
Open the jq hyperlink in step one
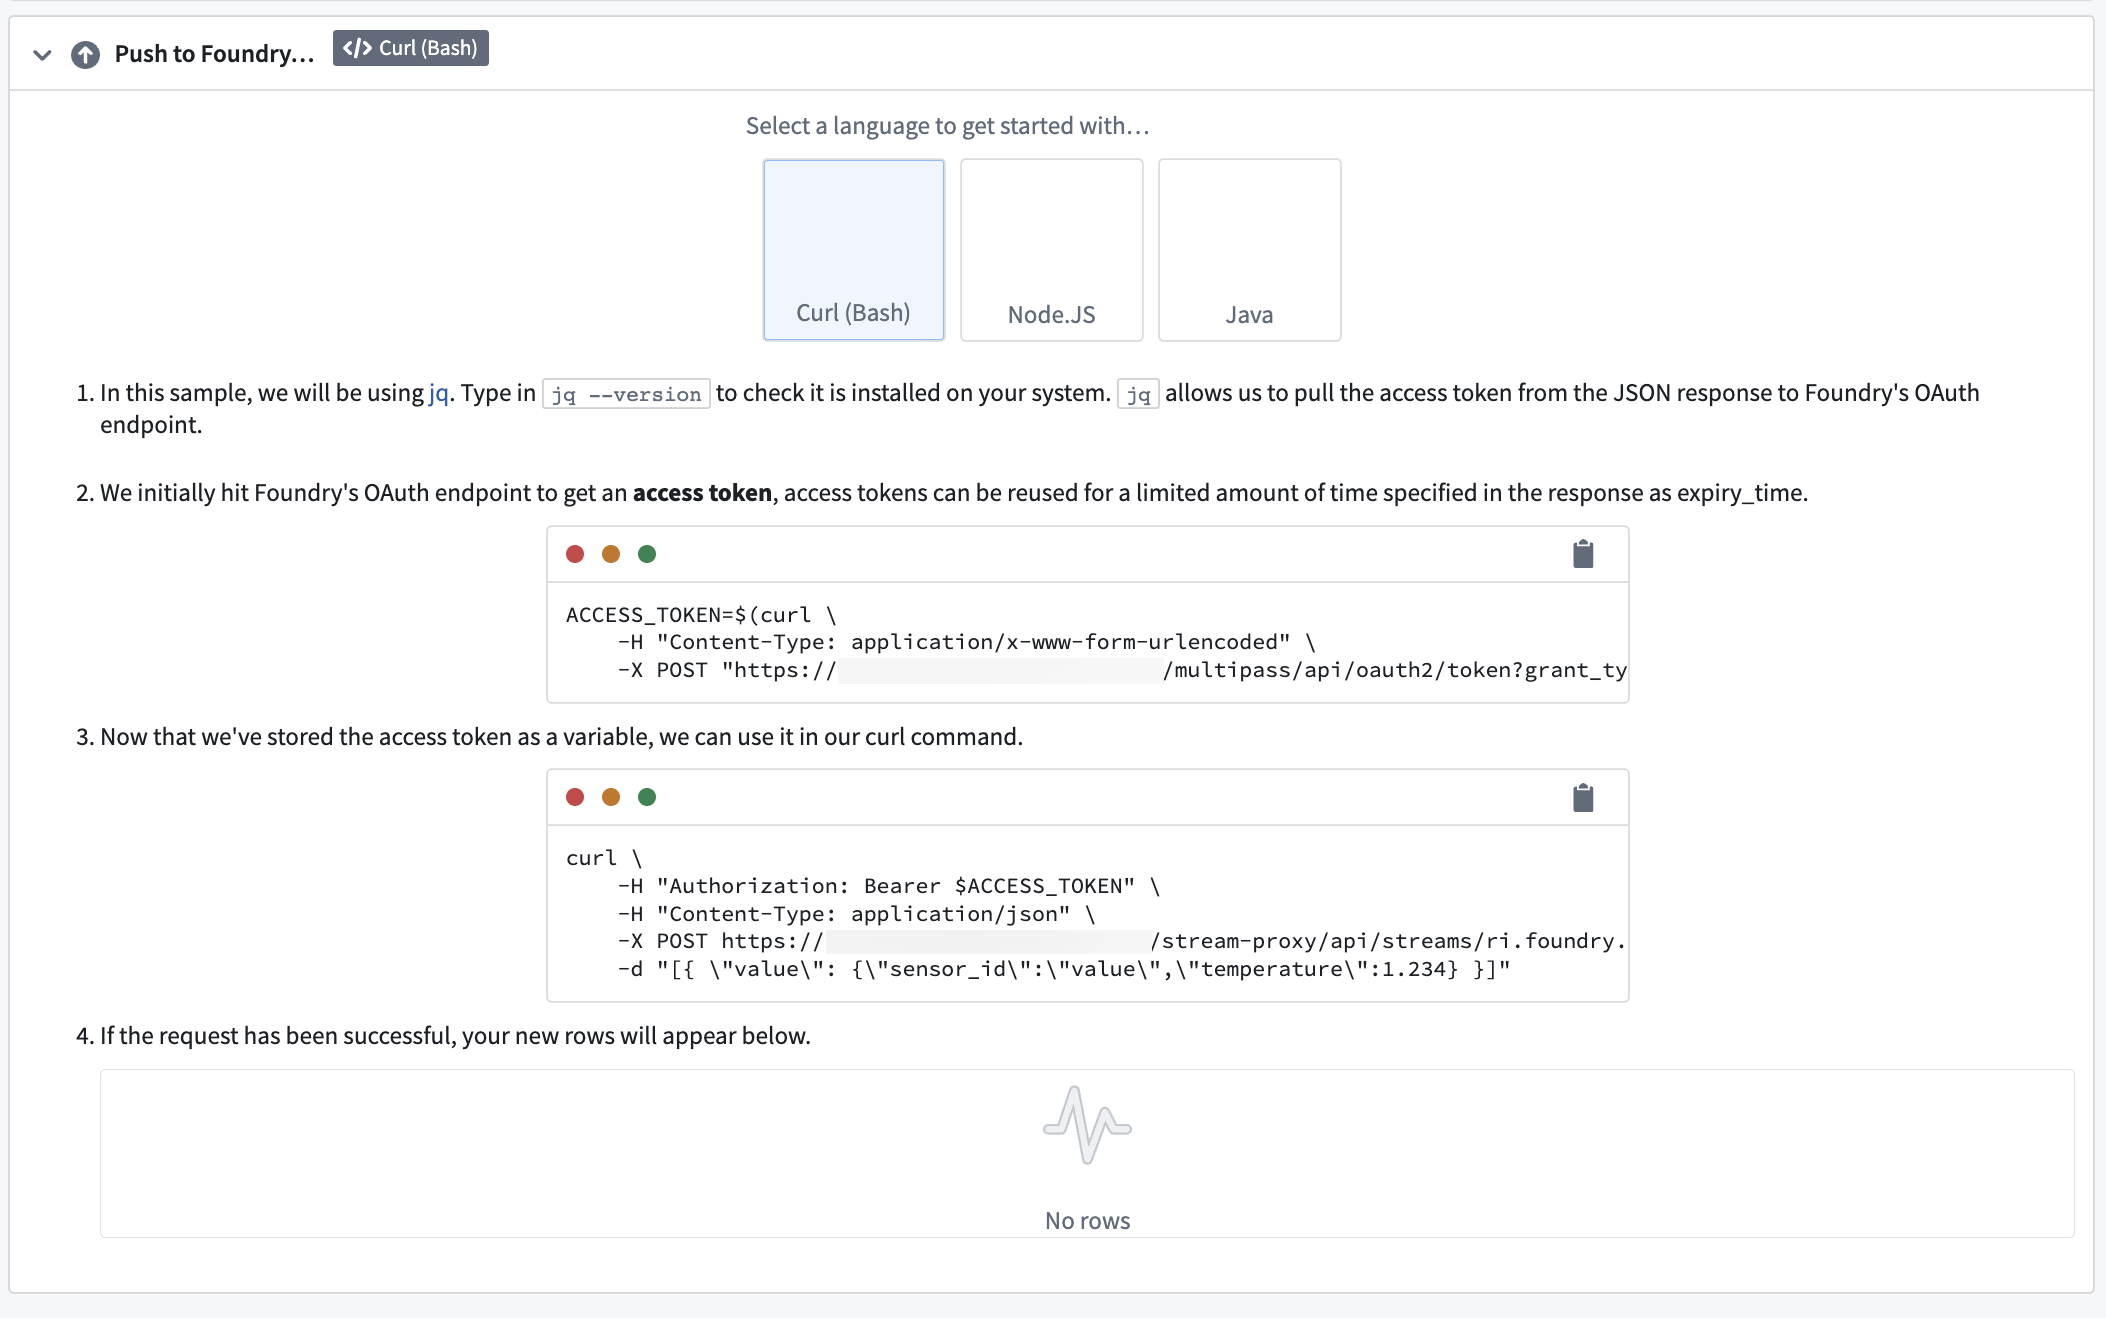pyautogui.click(x=438, y=393)
